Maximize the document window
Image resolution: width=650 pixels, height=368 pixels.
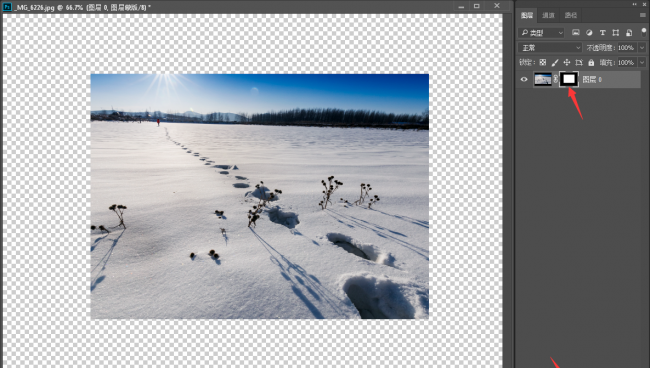coord(477,6)
